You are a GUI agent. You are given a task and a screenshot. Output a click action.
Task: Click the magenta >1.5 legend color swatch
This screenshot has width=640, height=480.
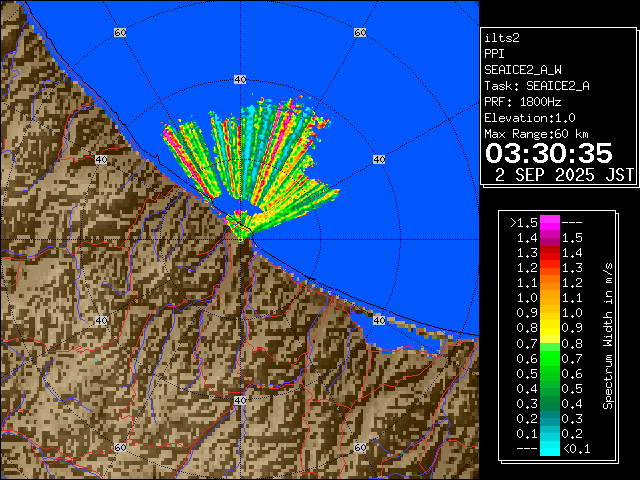[549, 222]
